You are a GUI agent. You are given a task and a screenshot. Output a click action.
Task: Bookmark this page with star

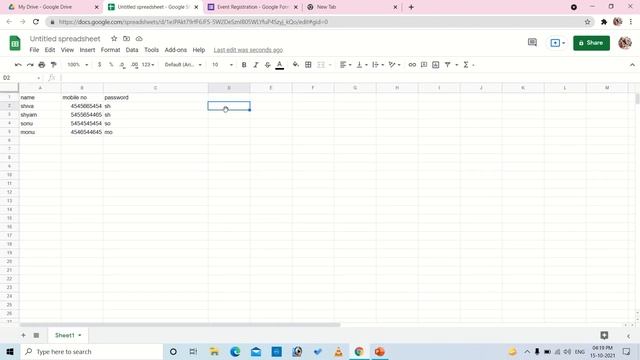coord(587,22)
